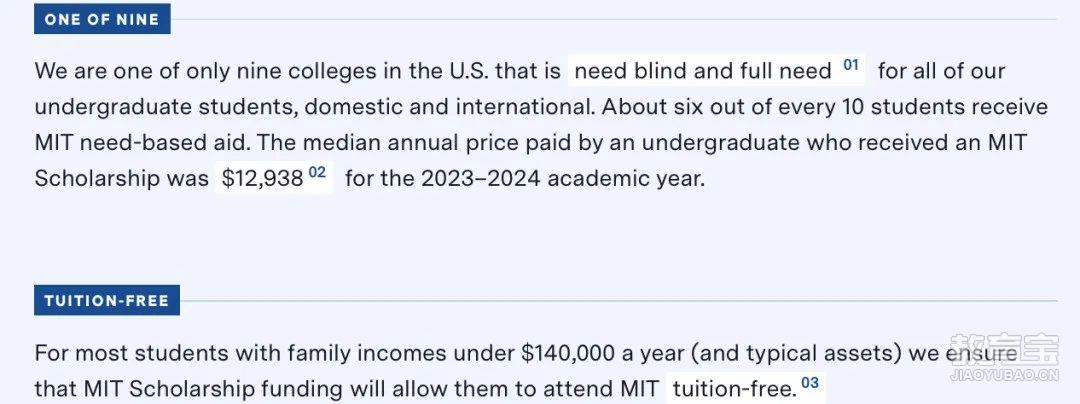
Task: Click the footnote 03 superscript marker
Action: click(x=810, y=383)
